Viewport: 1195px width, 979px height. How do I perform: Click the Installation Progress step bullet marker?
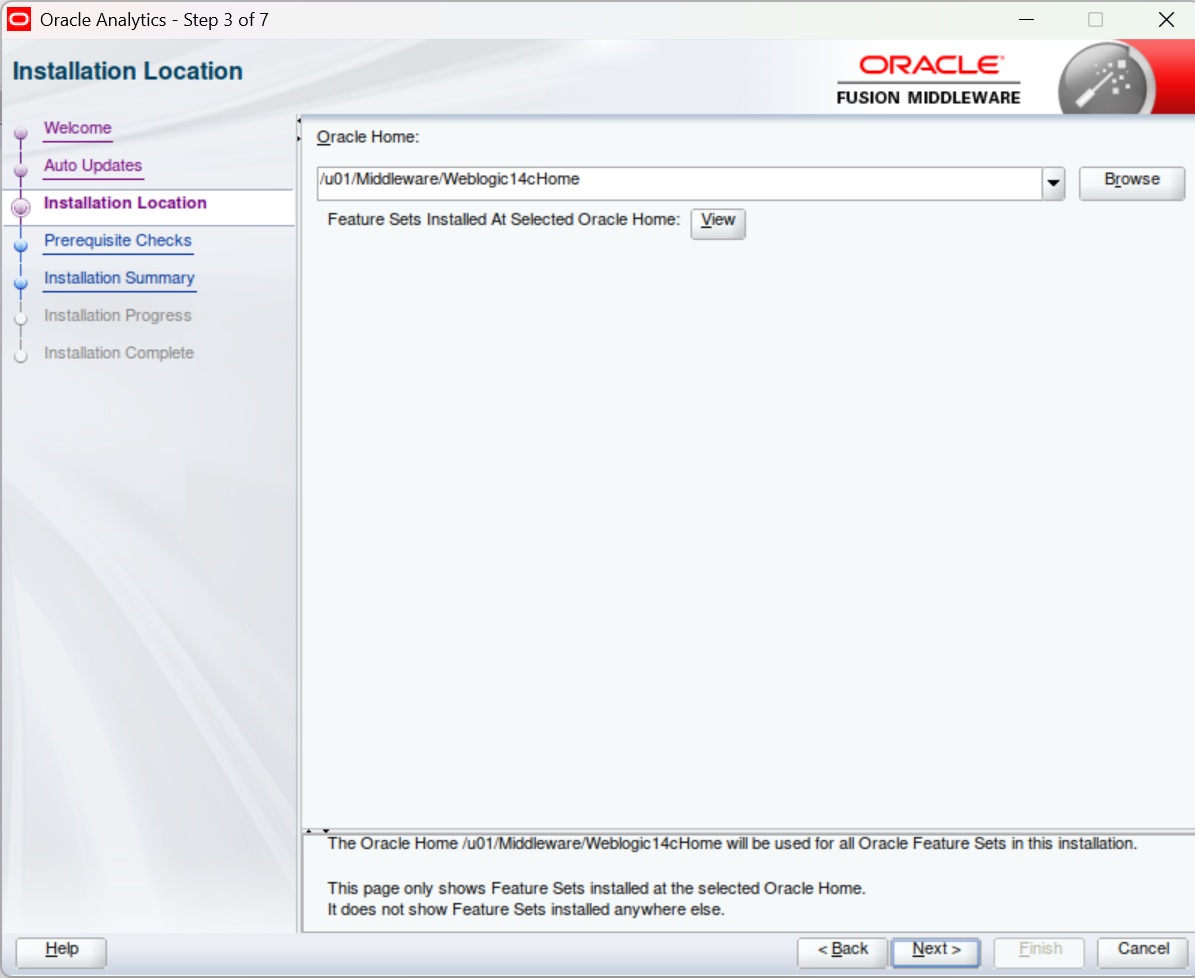pyautogui.click(x=21, y=318)
